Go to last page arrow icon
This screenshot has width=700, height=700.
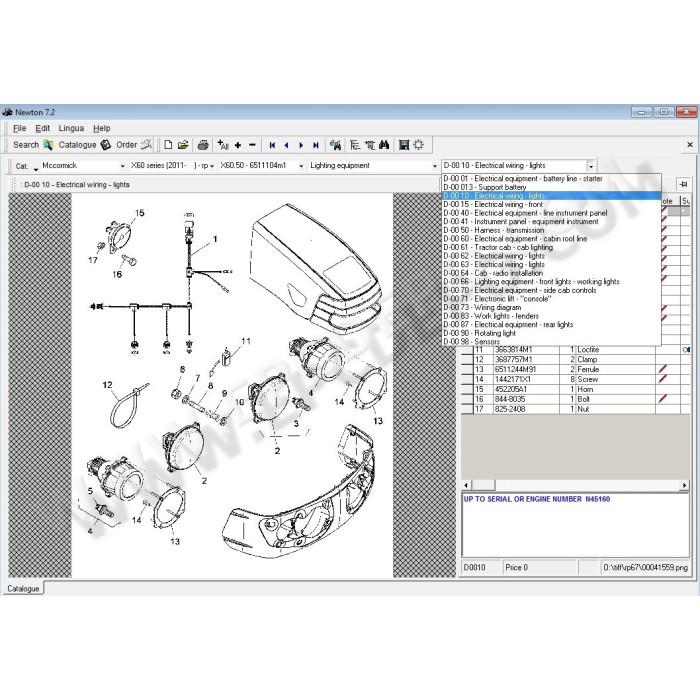316,145
